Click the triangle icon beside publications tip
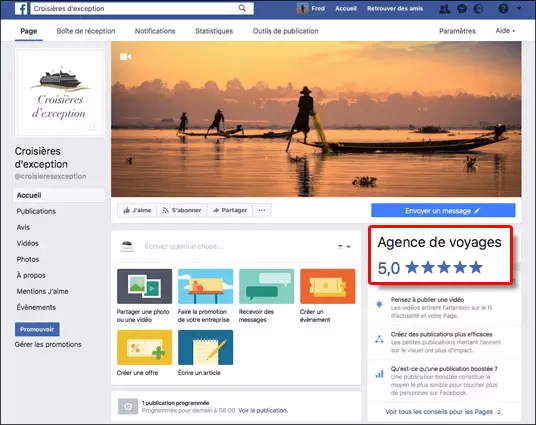Image resolution: width=536 pixels, height=425 pixels. click(x=379, y=339)
